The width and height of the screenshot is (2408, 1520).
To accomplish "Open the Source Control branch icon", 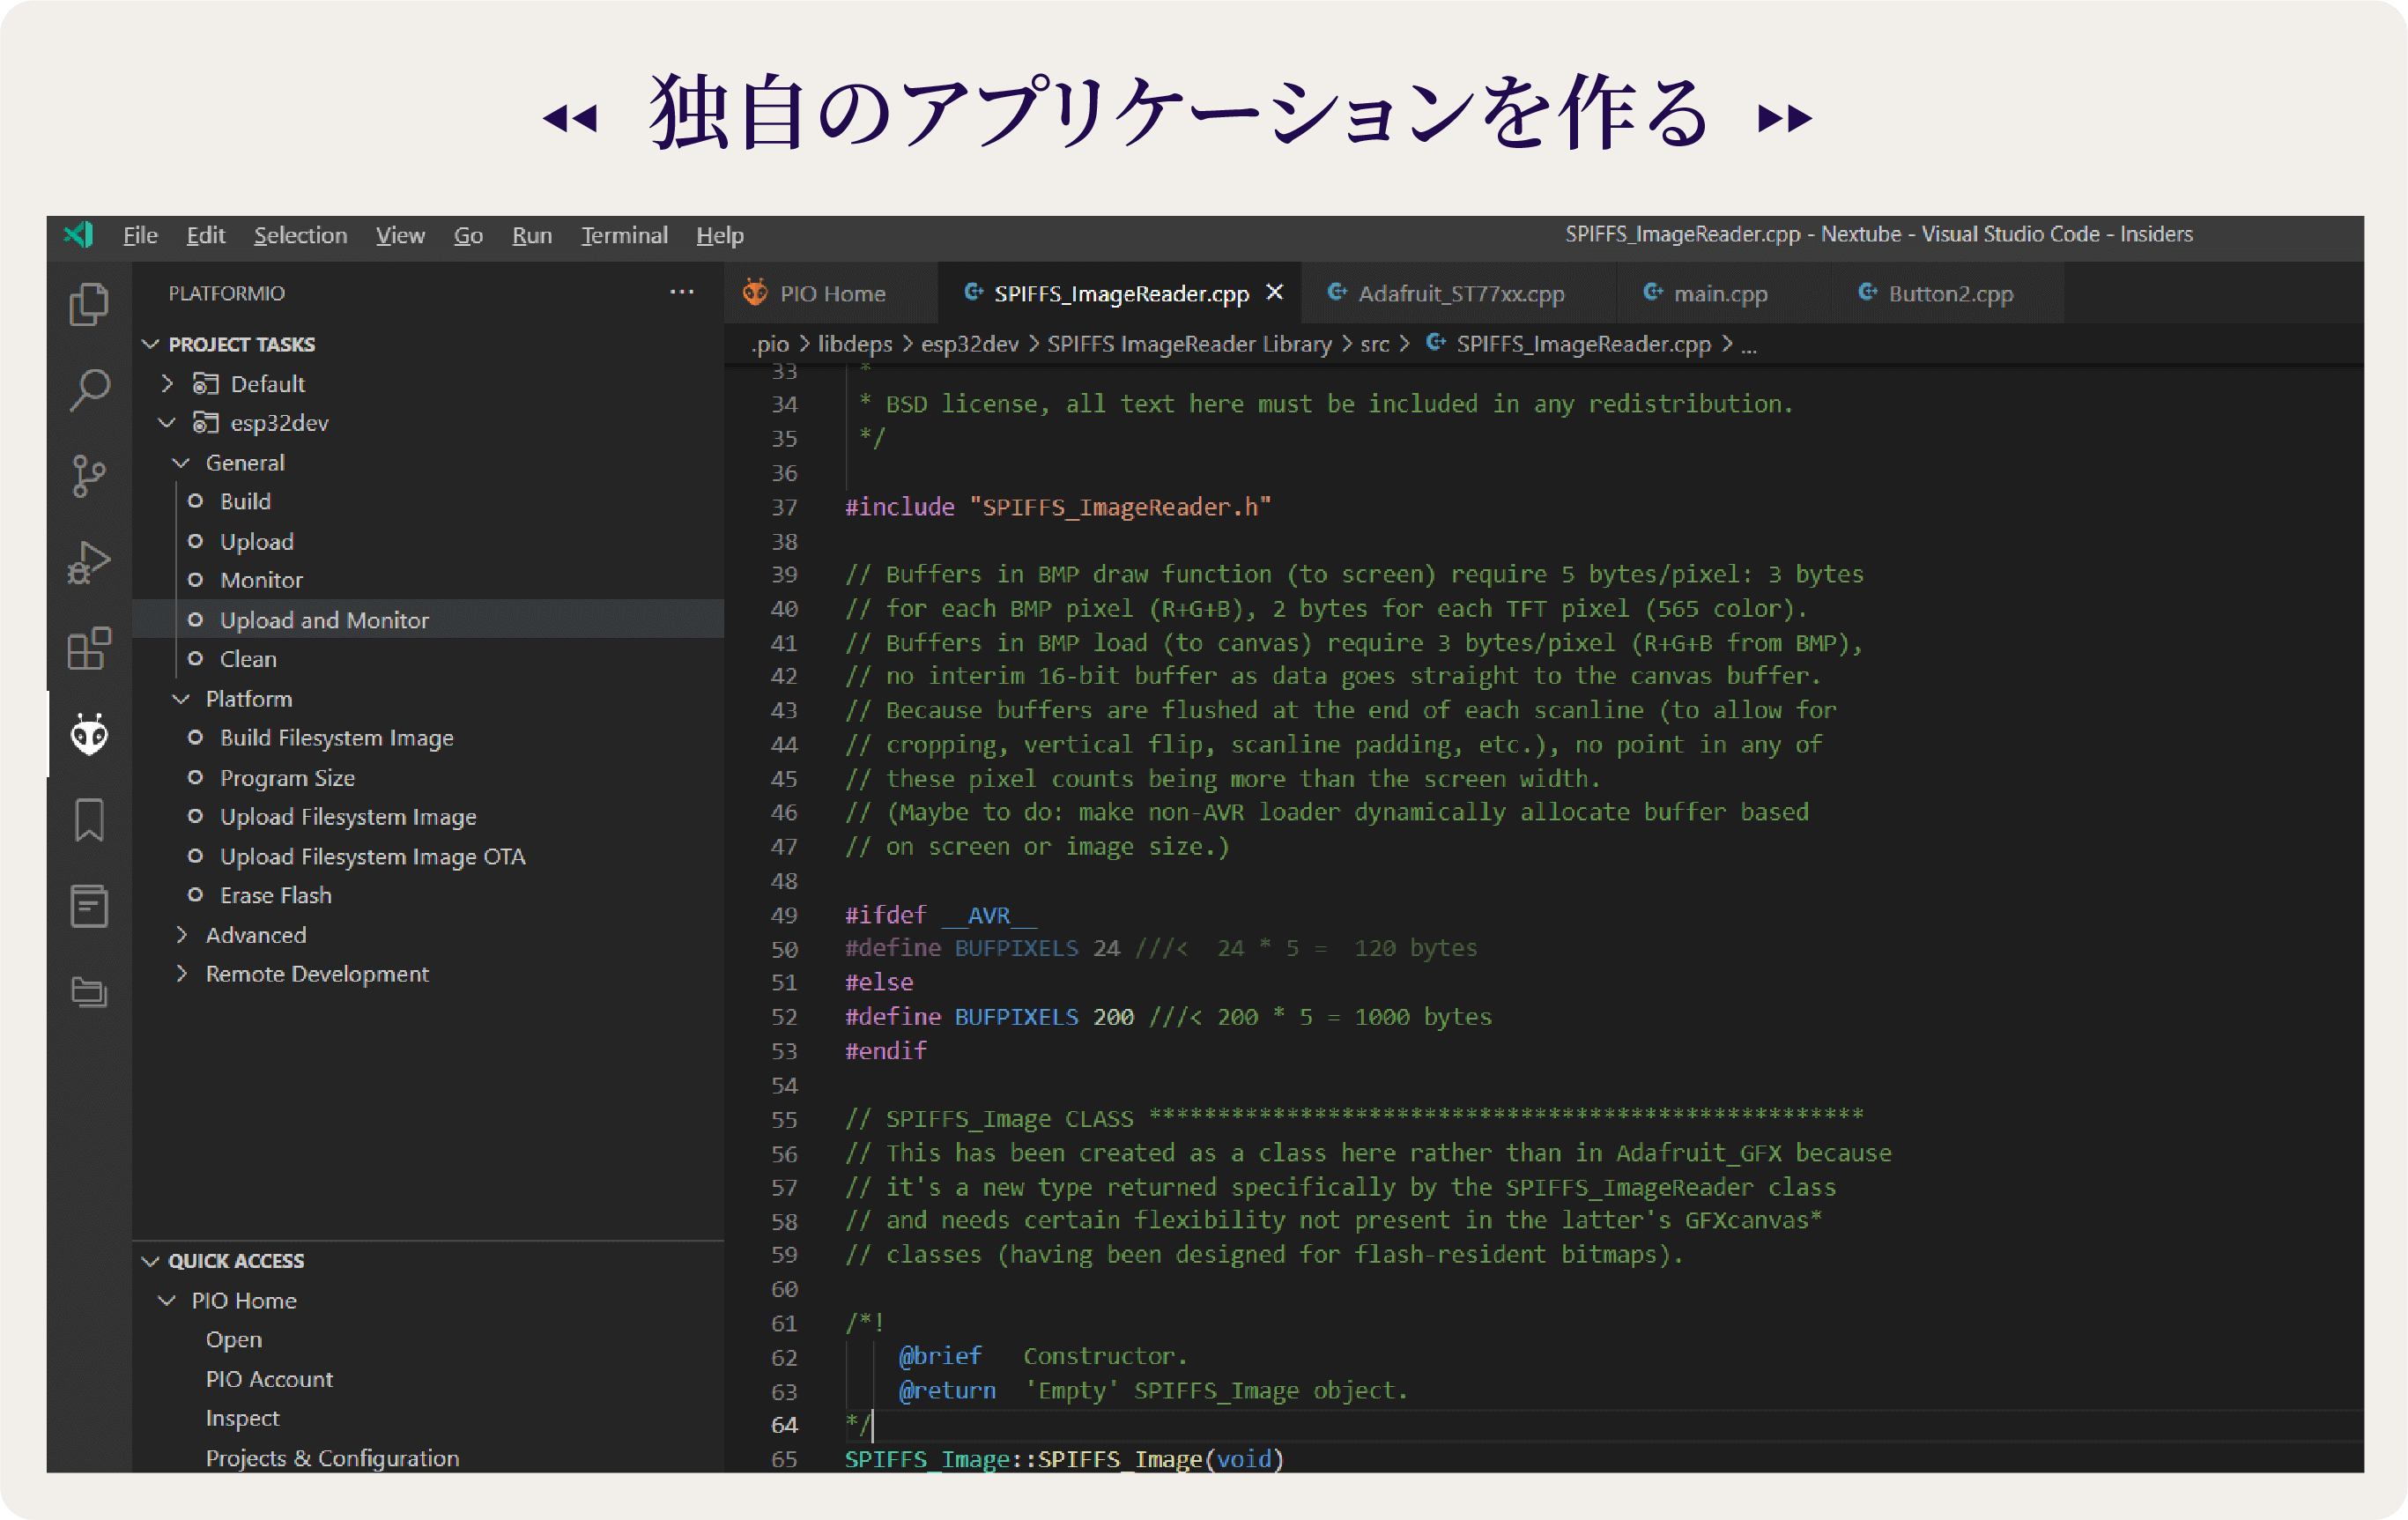I will point(89,476).
